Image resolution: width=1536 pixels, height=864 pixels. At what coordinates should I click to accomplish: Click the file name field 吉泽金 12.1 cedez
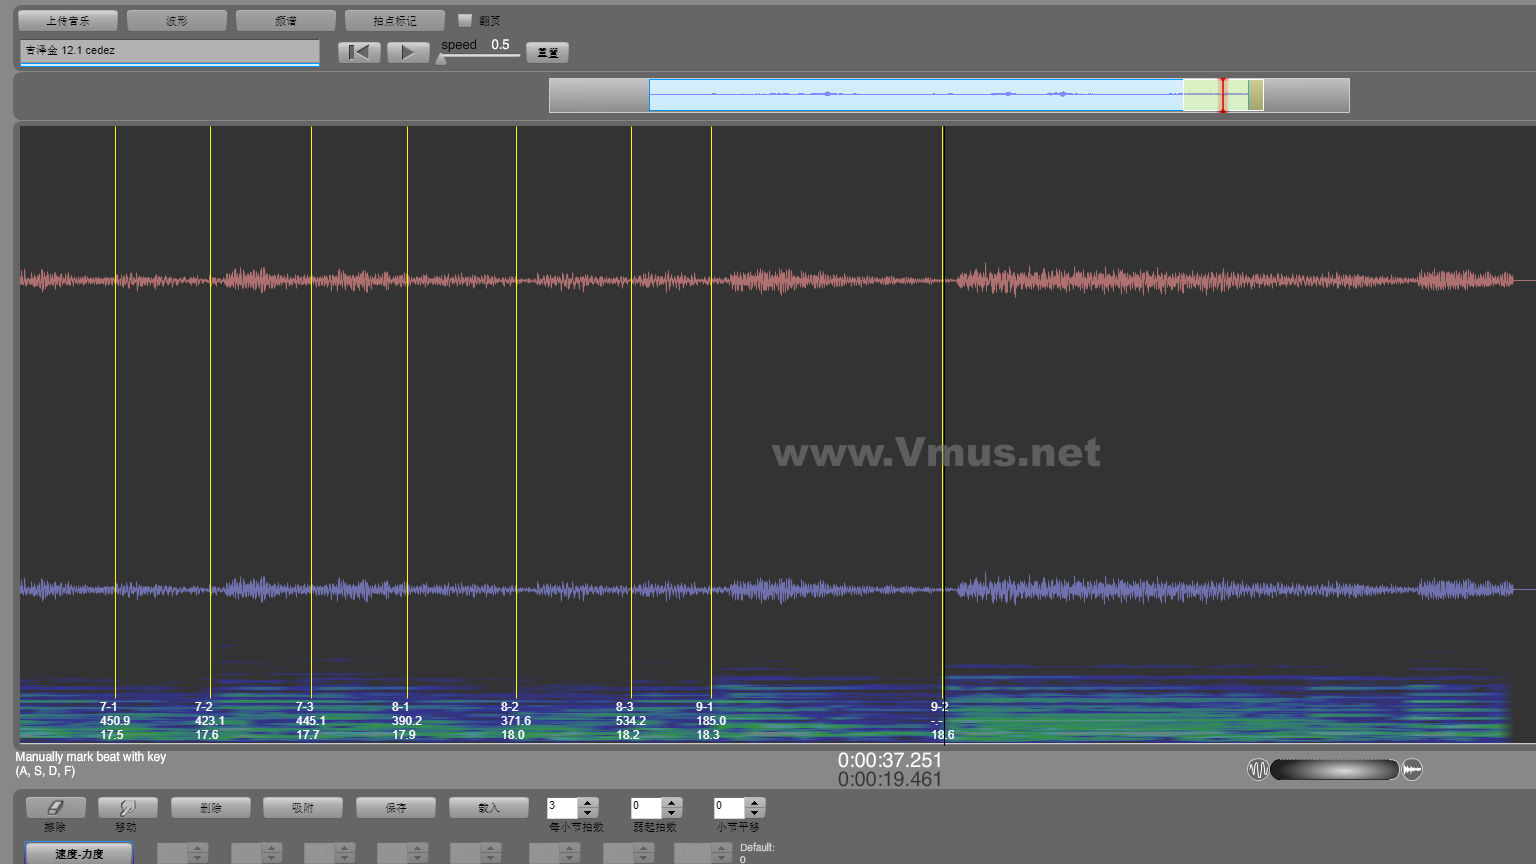tap(169, 50)
